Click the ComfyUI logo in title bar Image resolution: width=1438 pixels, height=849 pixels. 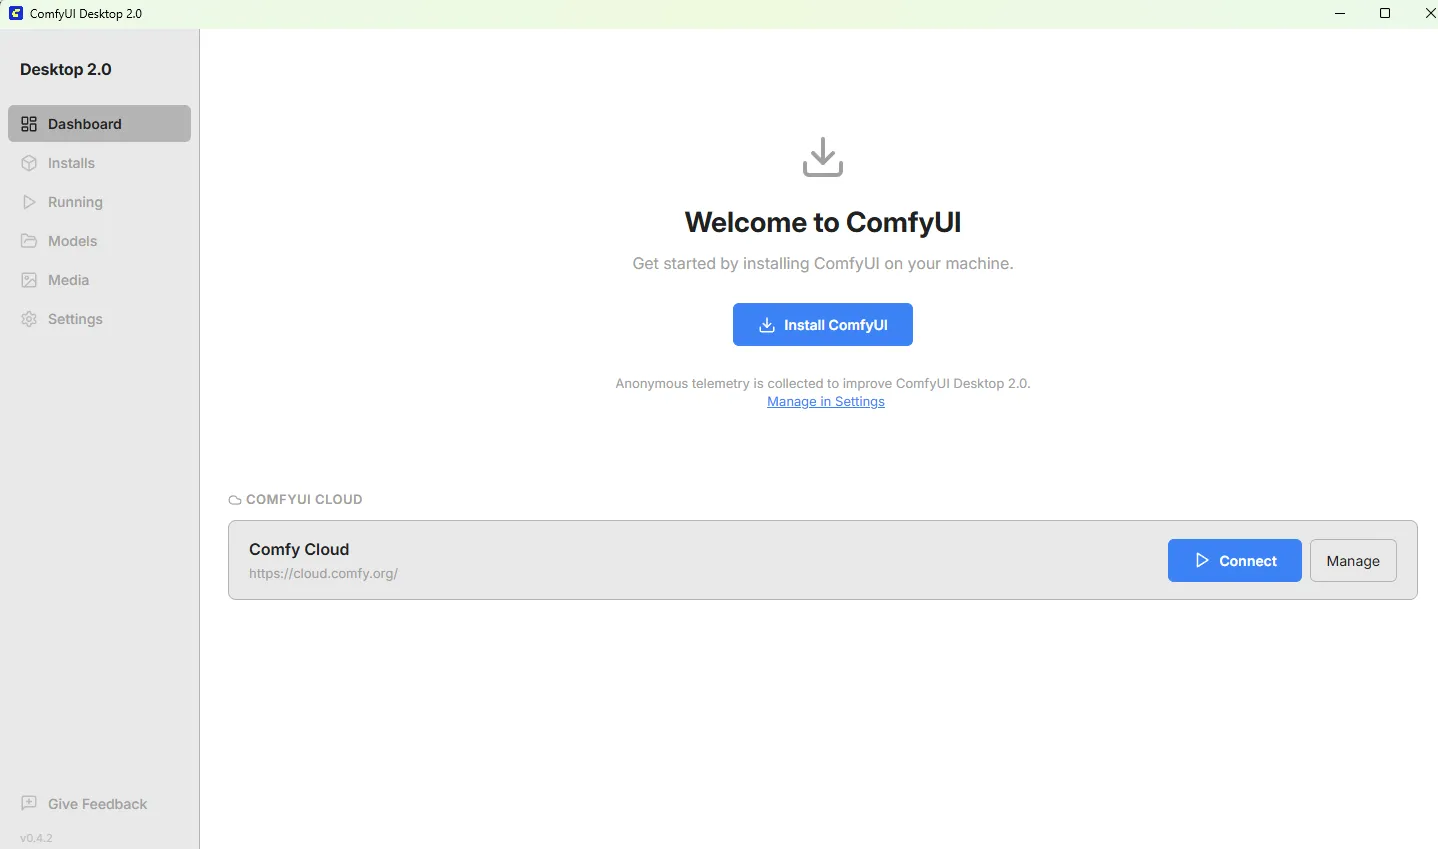[16, 14]
